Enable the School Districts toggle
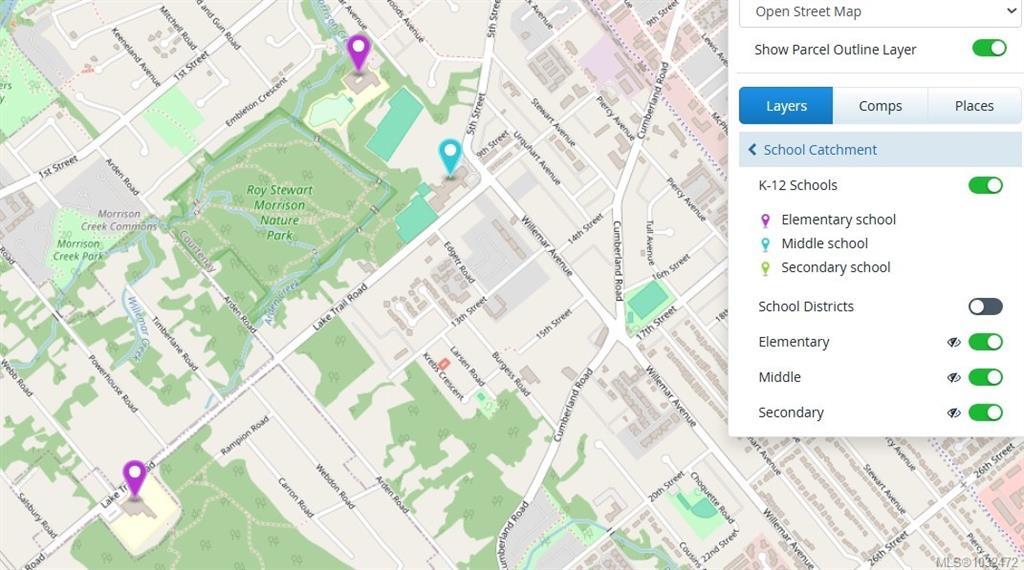The image size is (1024, 570). point(985,306)
